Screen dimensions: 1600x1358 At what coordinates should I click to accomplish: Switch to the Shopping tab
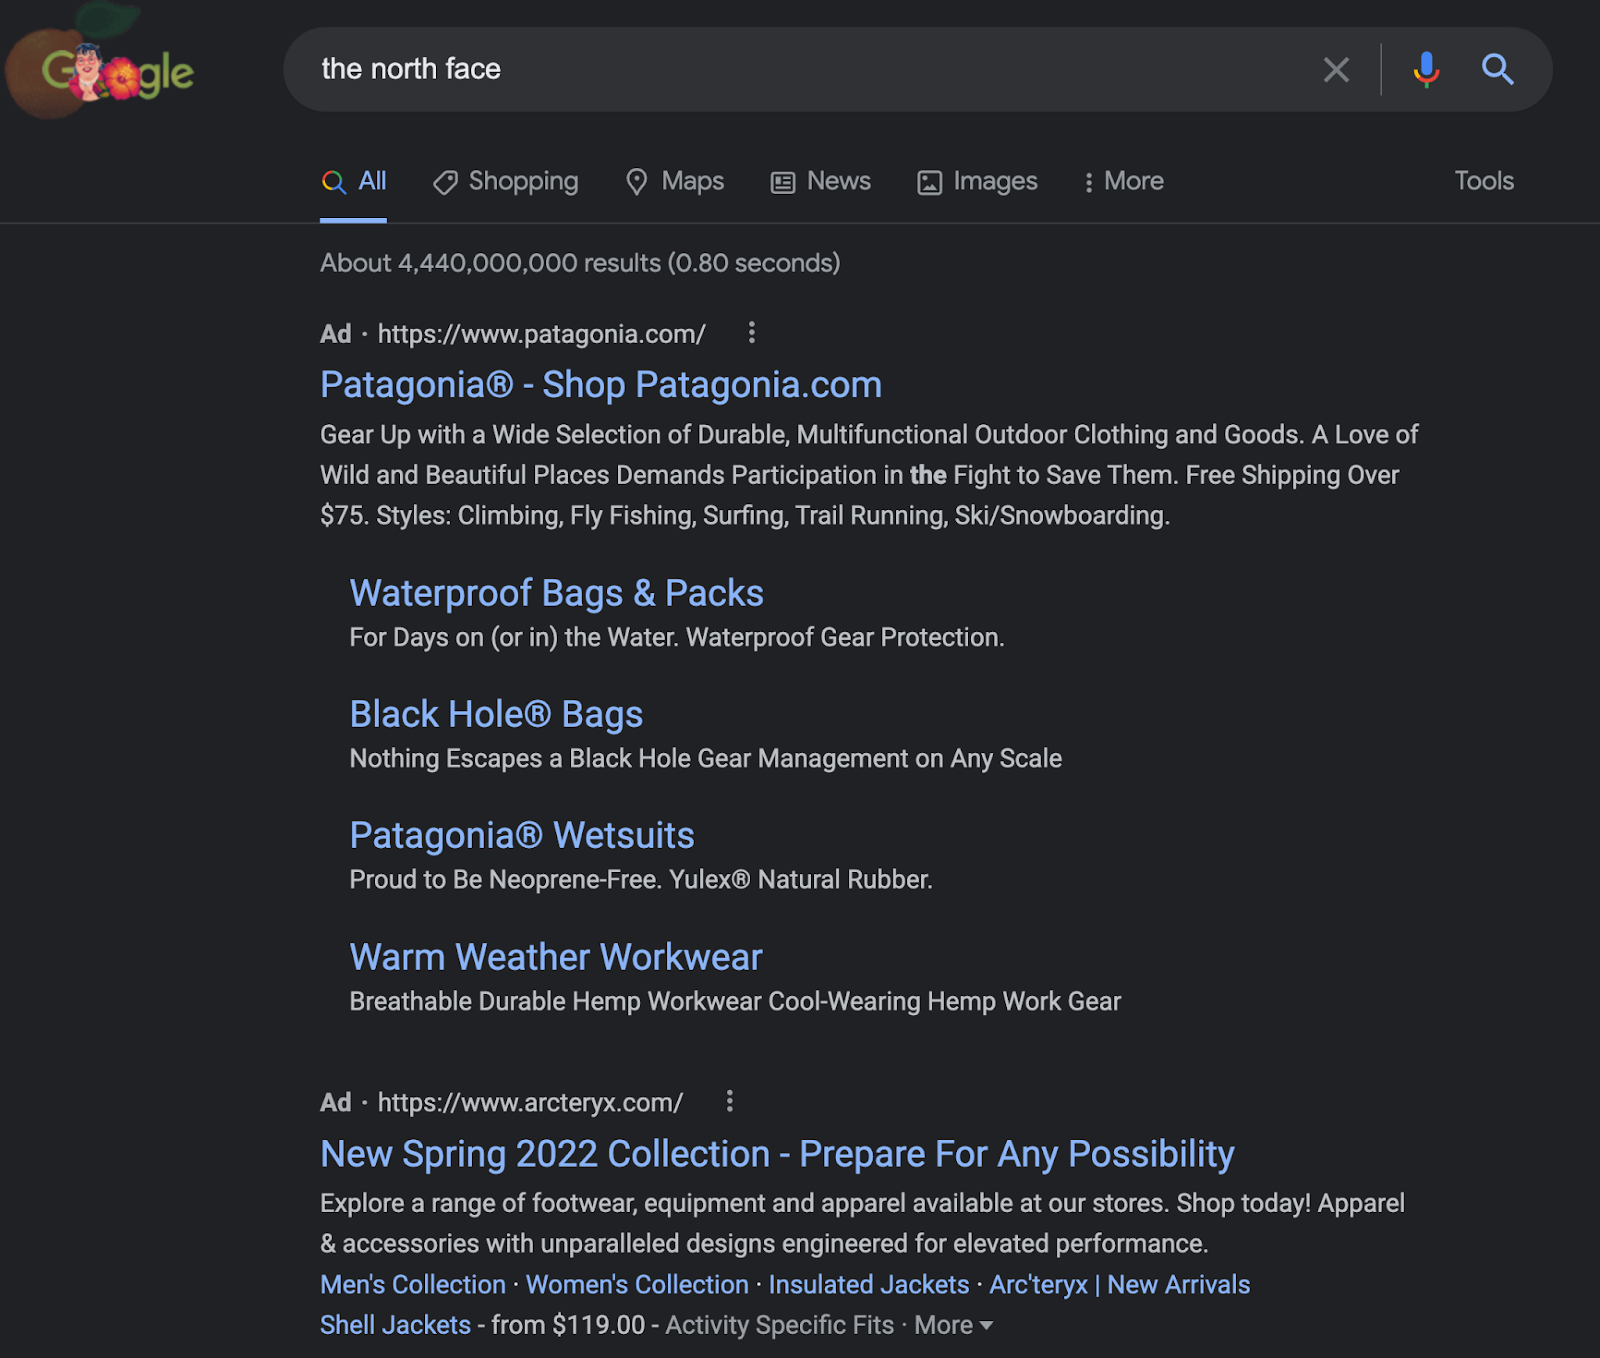click(506, 181)
